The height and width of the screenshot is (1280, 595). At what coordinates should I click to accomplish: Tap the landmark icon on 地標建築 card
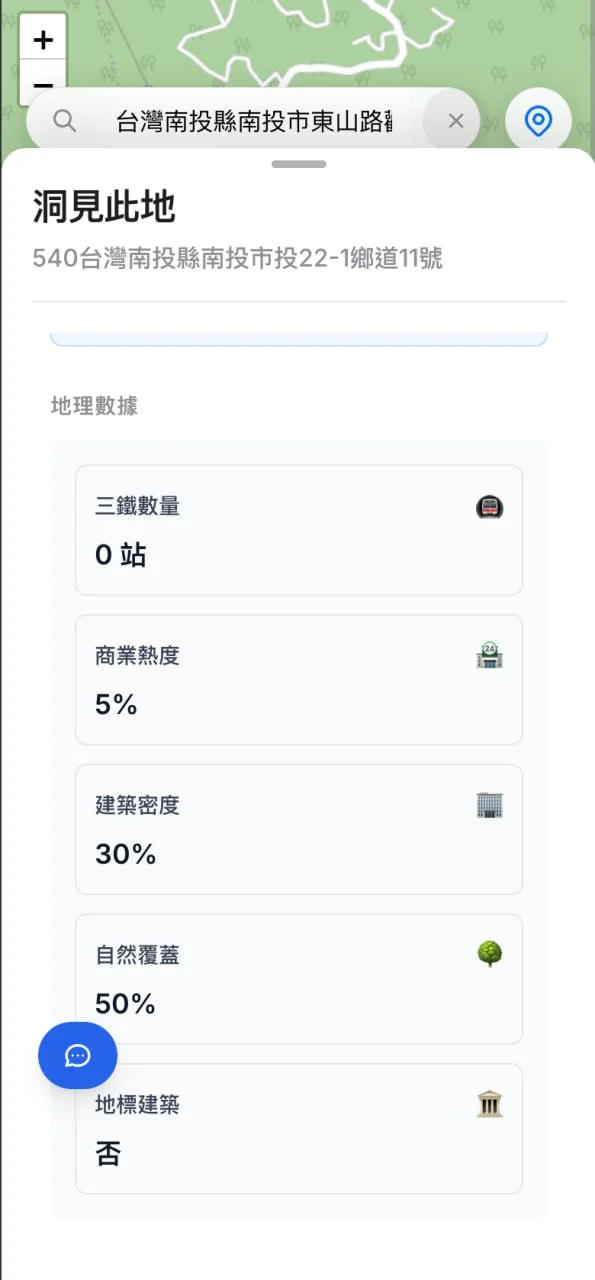[489, 1104]
